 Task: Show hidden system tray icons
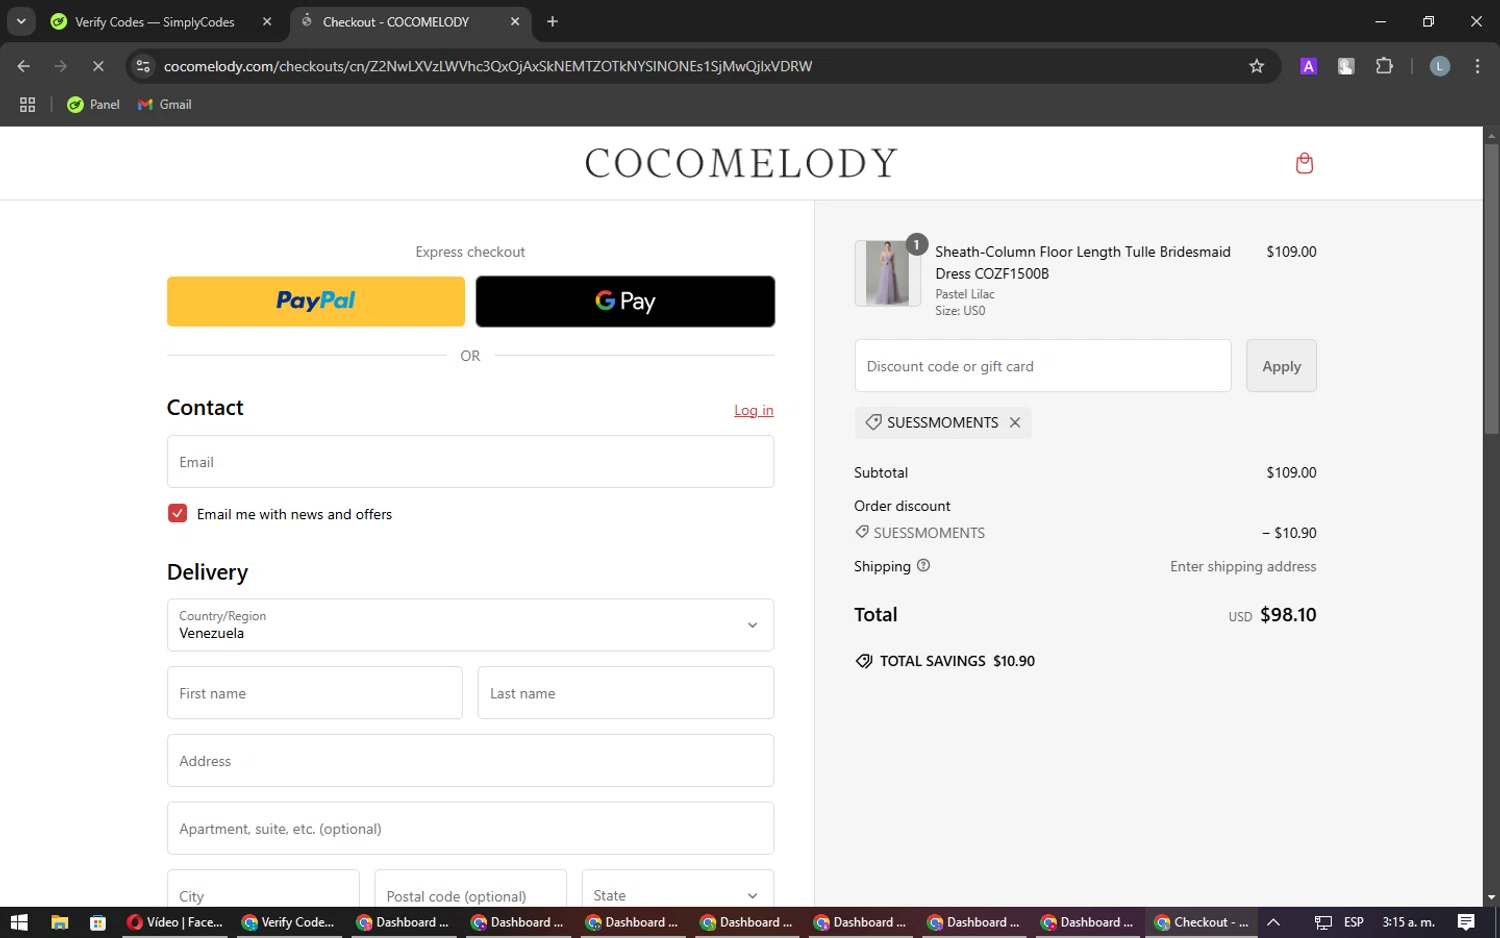(x=1273, y=922)
